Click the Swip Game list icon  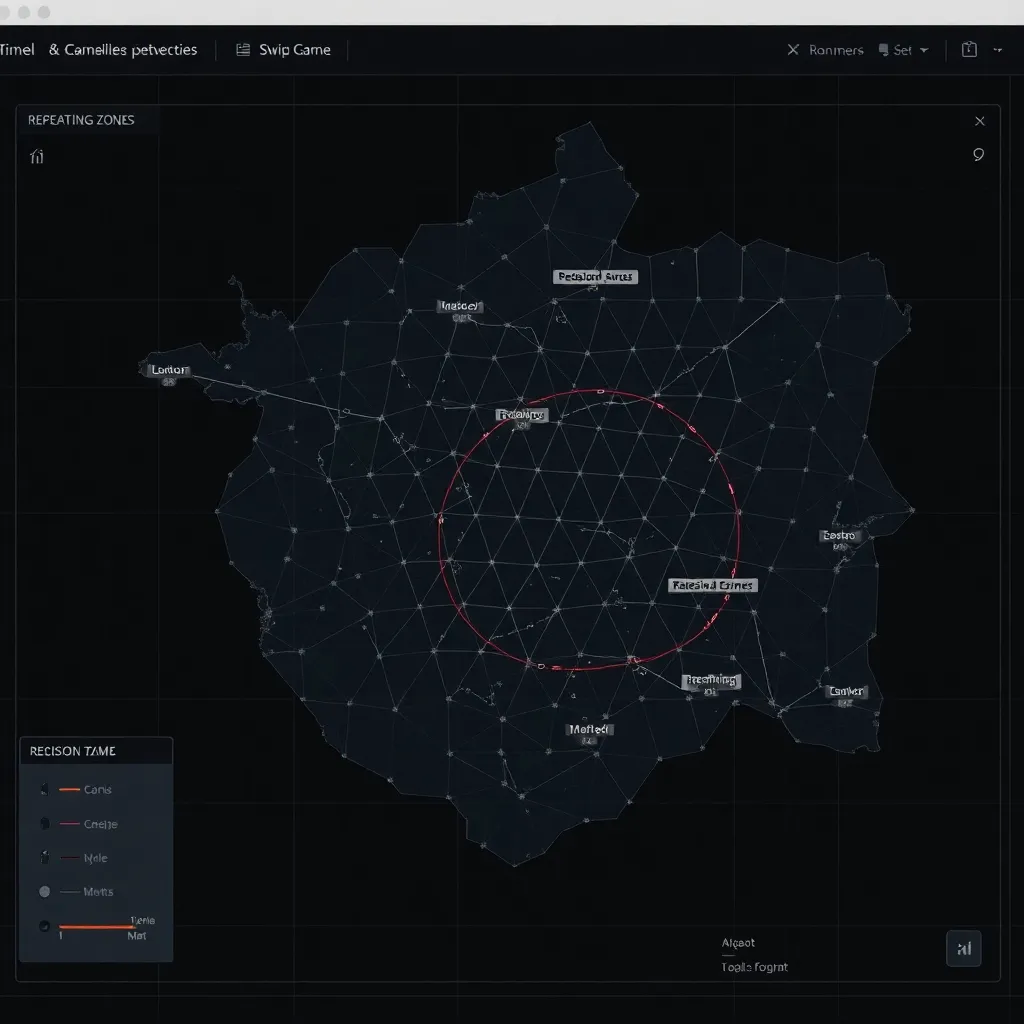(243, 50)
